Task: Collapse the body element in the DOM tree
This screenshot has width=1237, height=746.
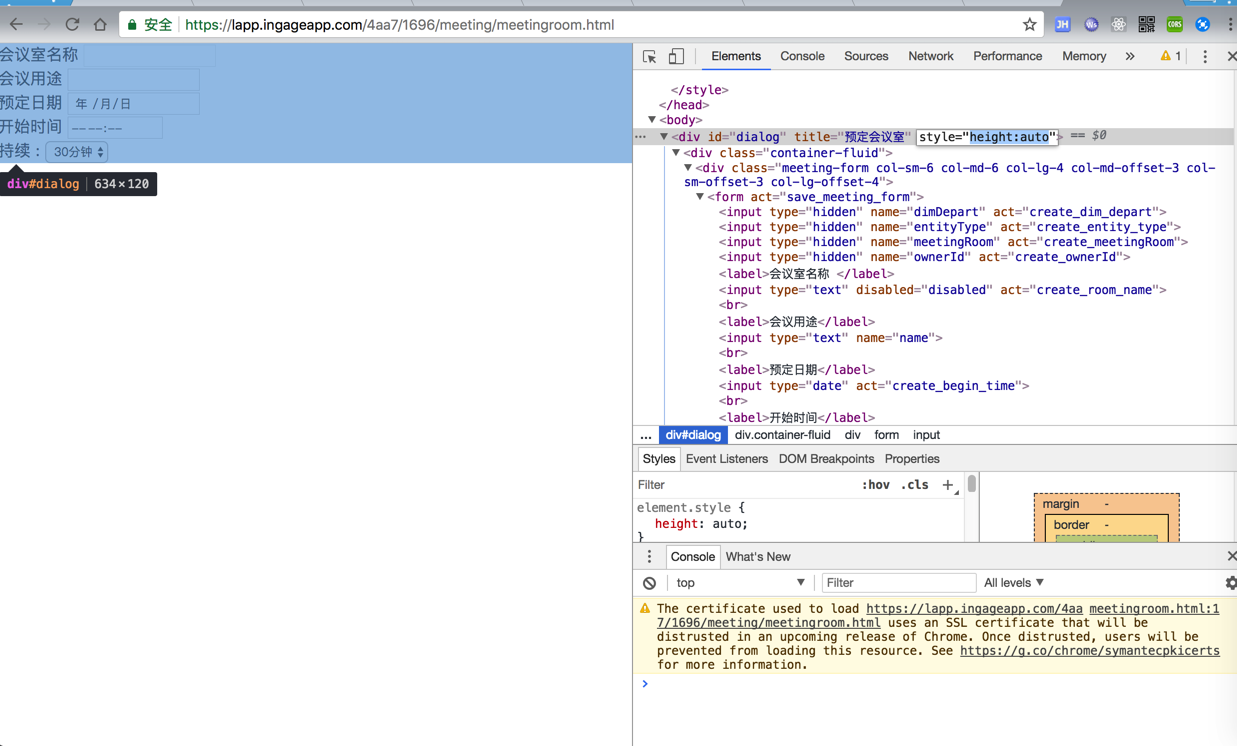Action: tap(652, 120)
